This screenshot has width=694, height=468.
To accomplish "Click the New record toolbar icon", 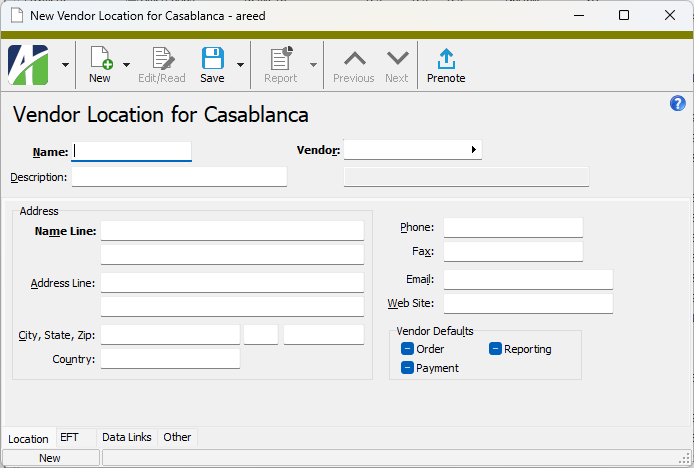I will point(100,59).
